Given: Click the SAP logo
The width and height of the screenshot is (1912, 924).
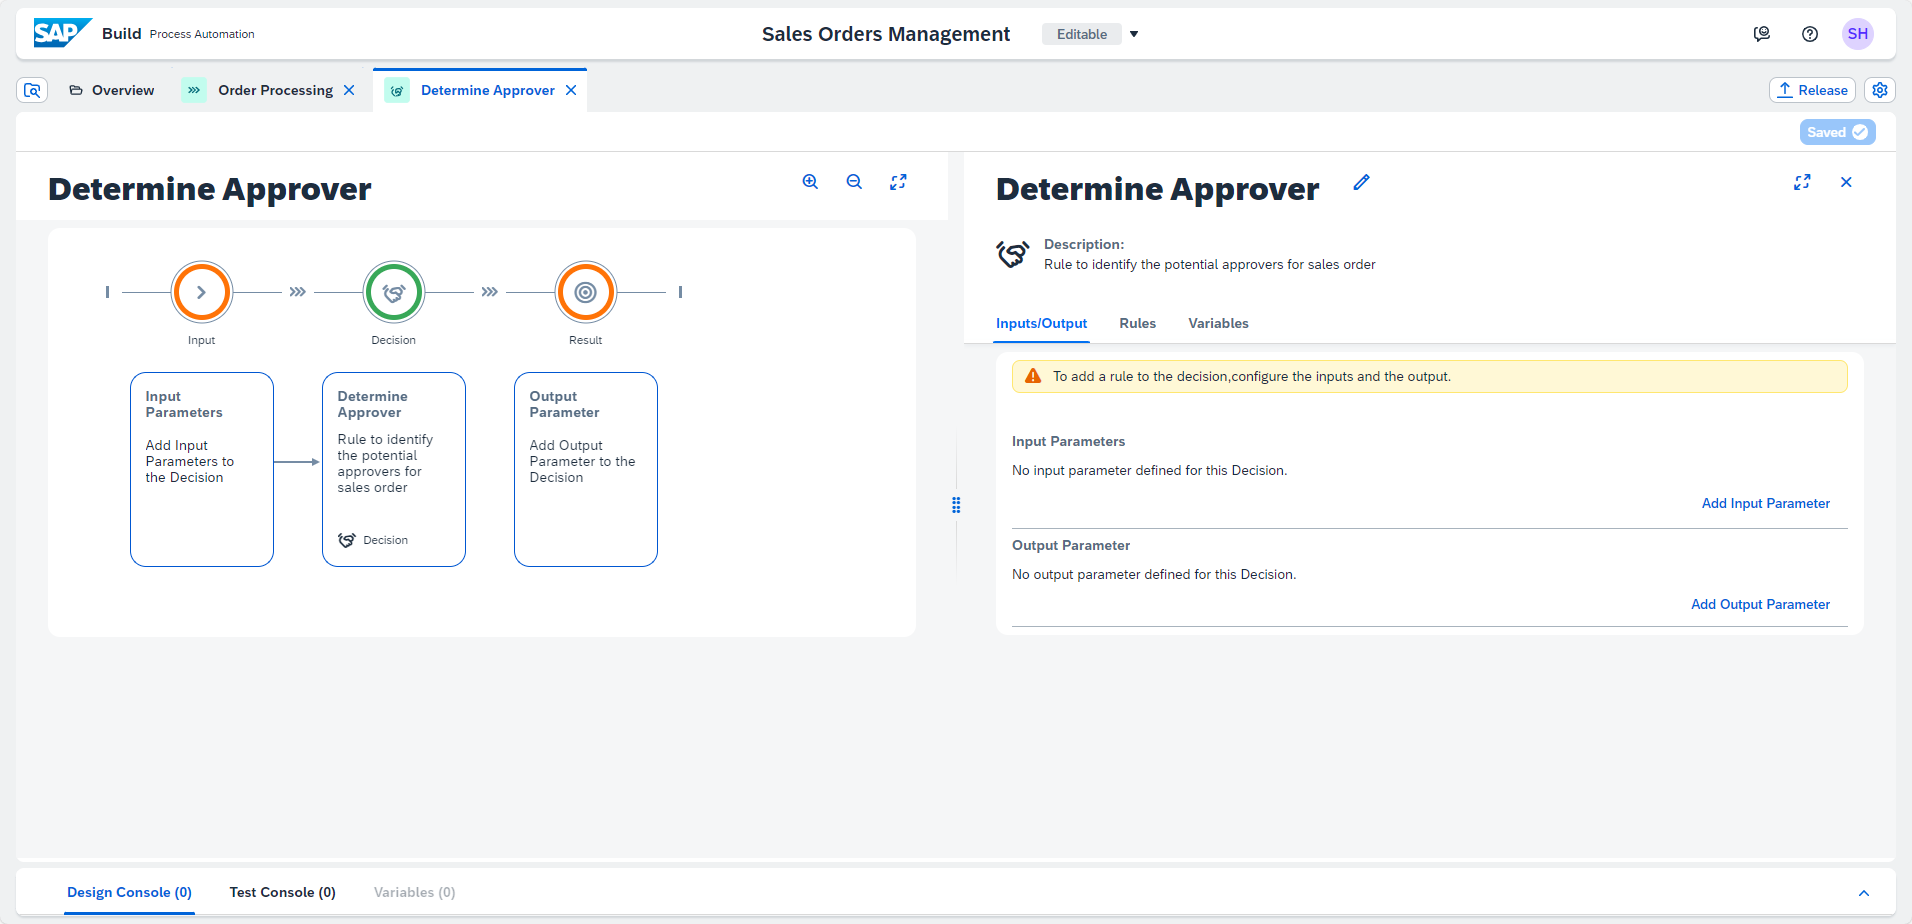Looking at the screenshot, I should (62, 33).
